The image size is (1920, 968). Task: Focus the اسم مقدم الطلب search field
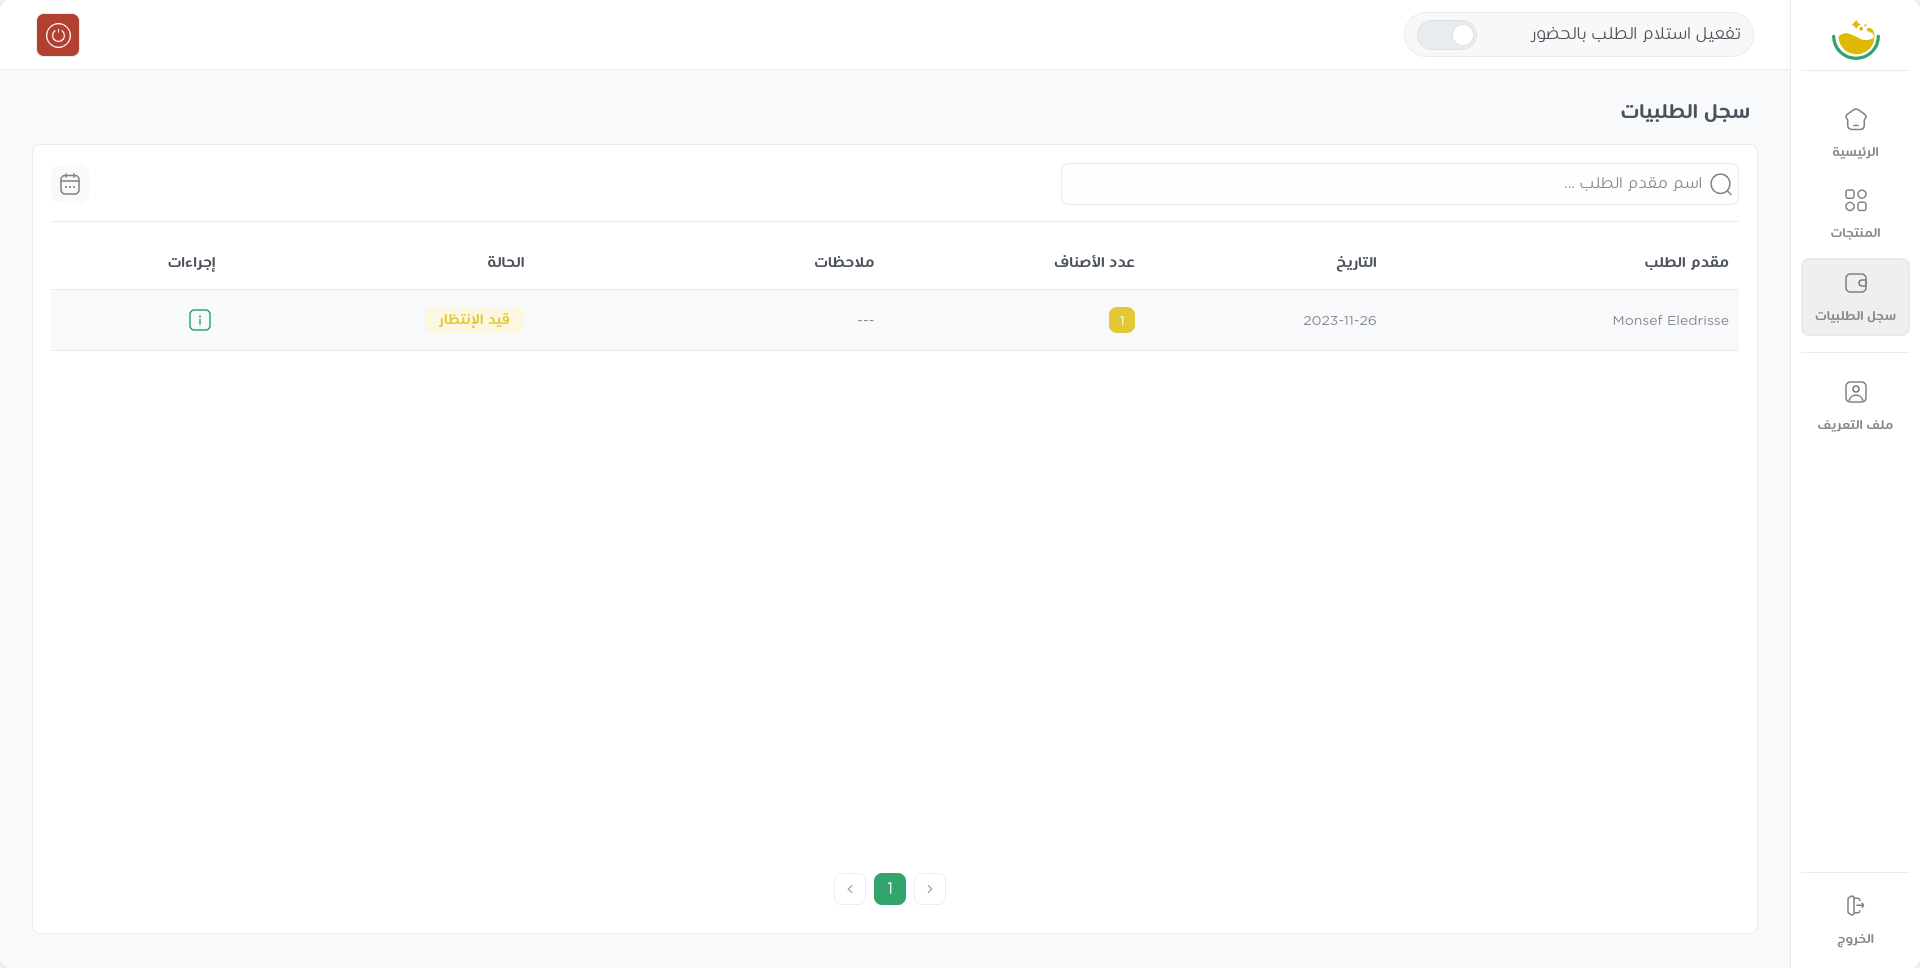coord(1399,184)
